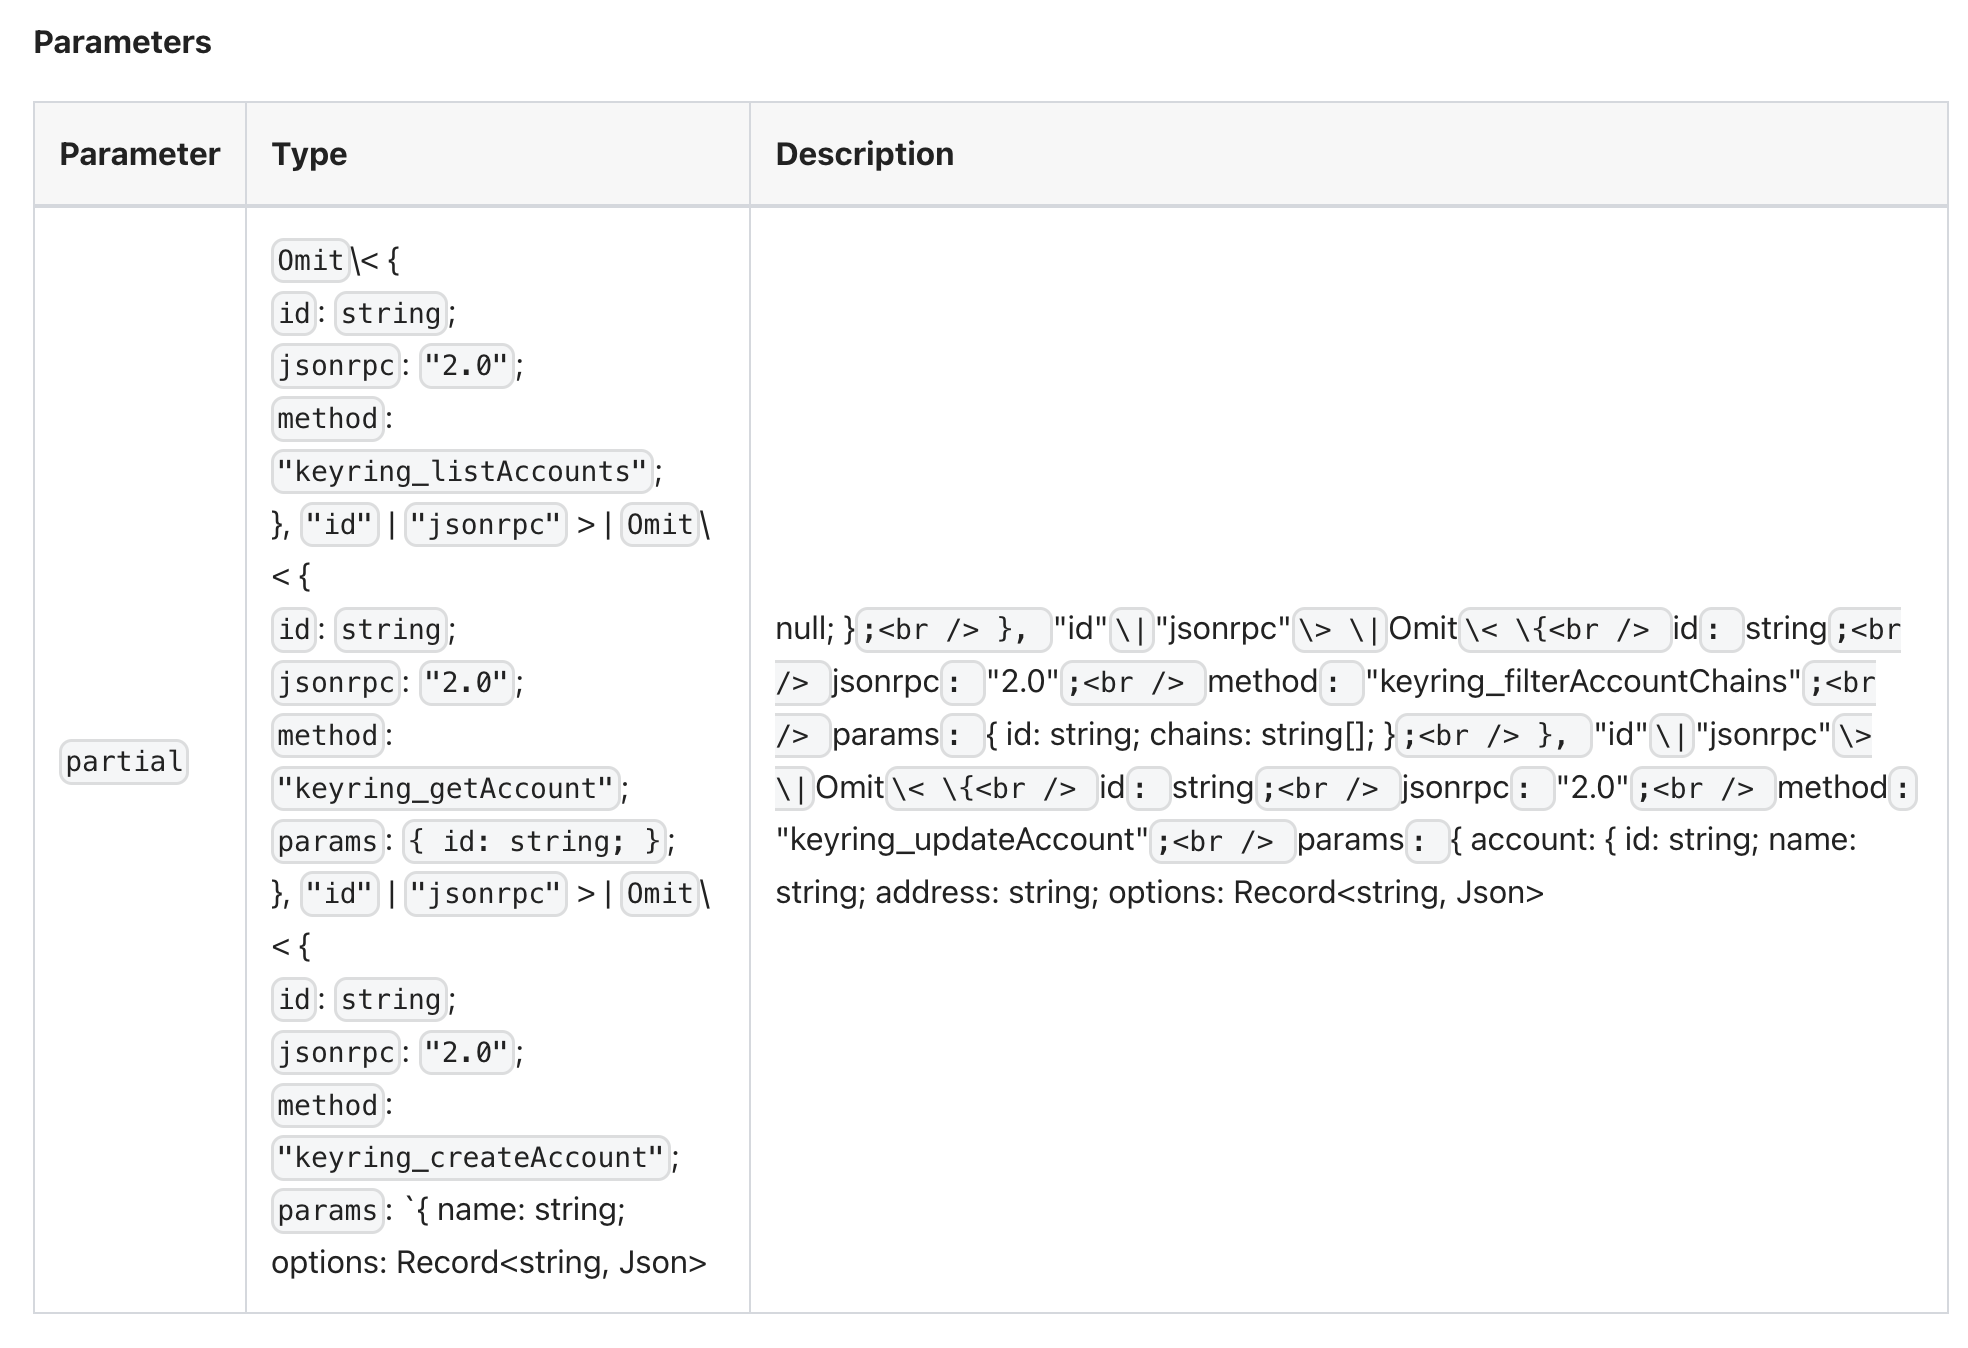The image size is (1968, 1348).
Task: Click the "keyring_getAccount" code snippet
Action: pyautogui.click(x=445, y=788)
